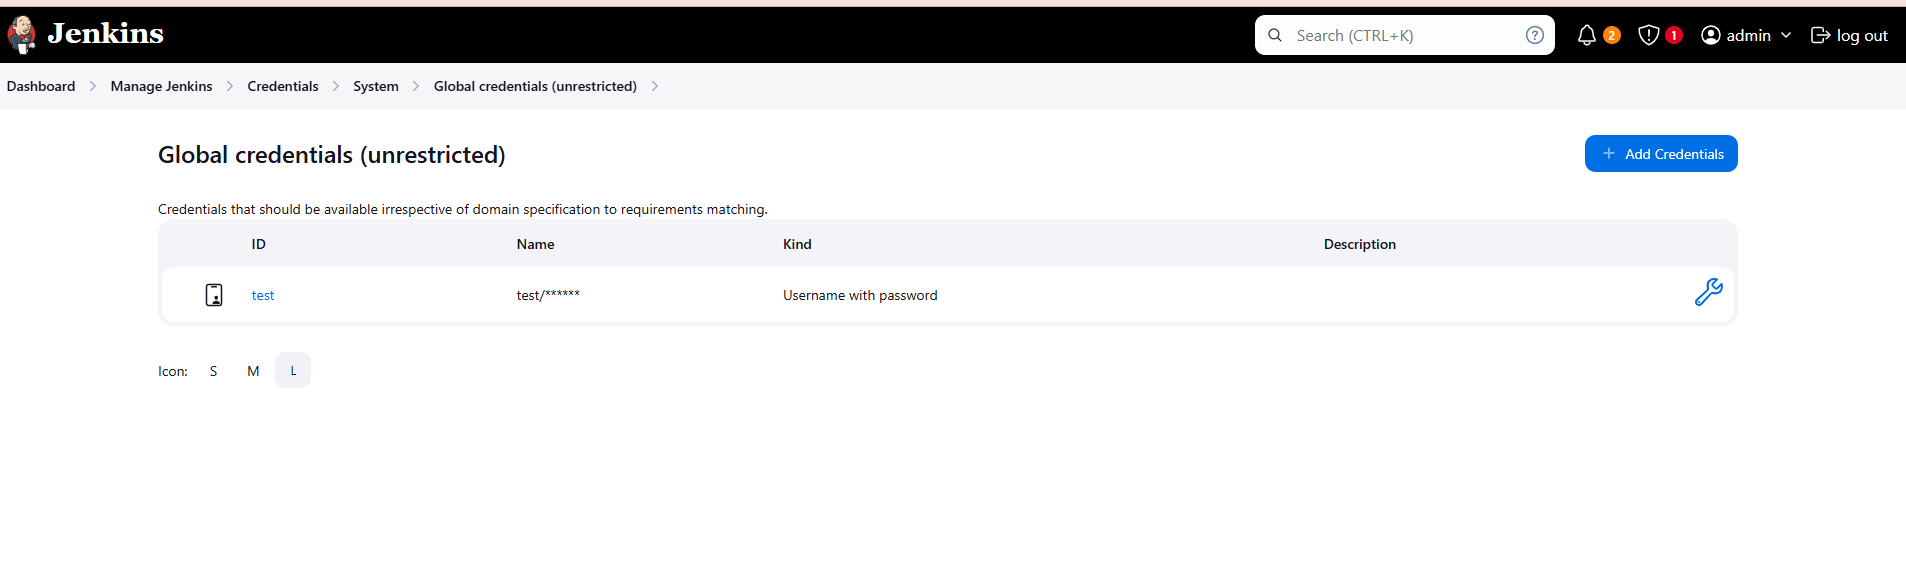Click the credential icon in the test row
Image resolution: width=1906 pixels, height=585 pixels.
click(214, 295)
